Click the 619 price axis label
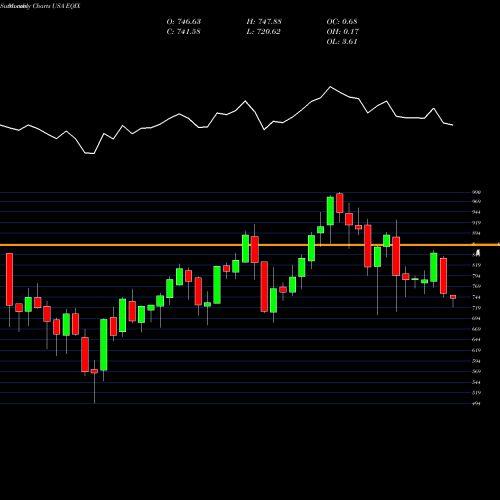Screen dimensions: 500x500 477,350
